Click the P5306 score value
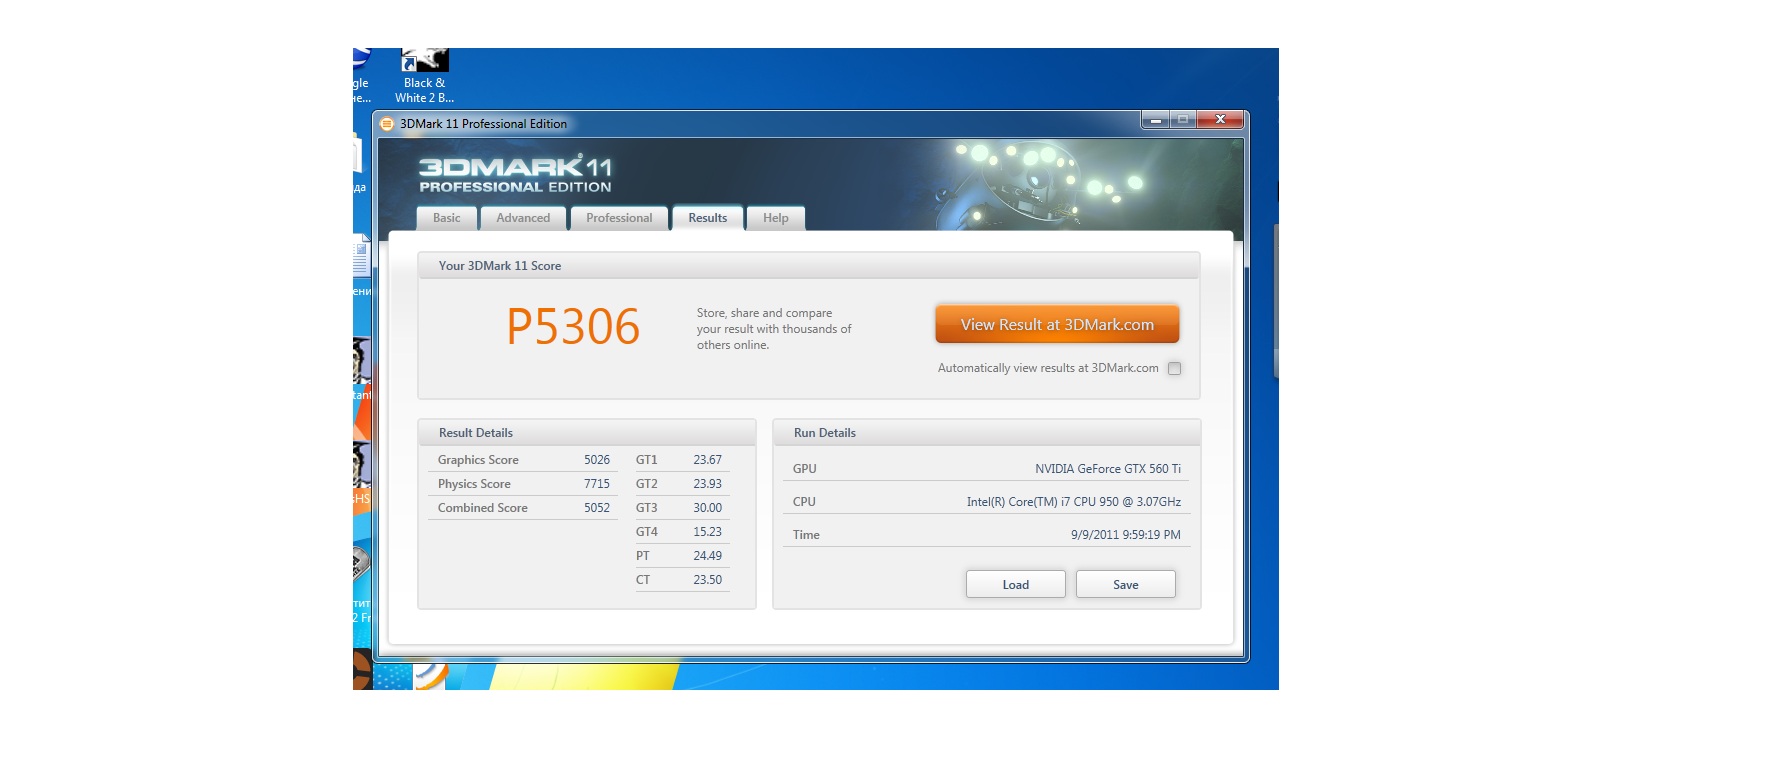1786x783 pixels. point(573,327)
